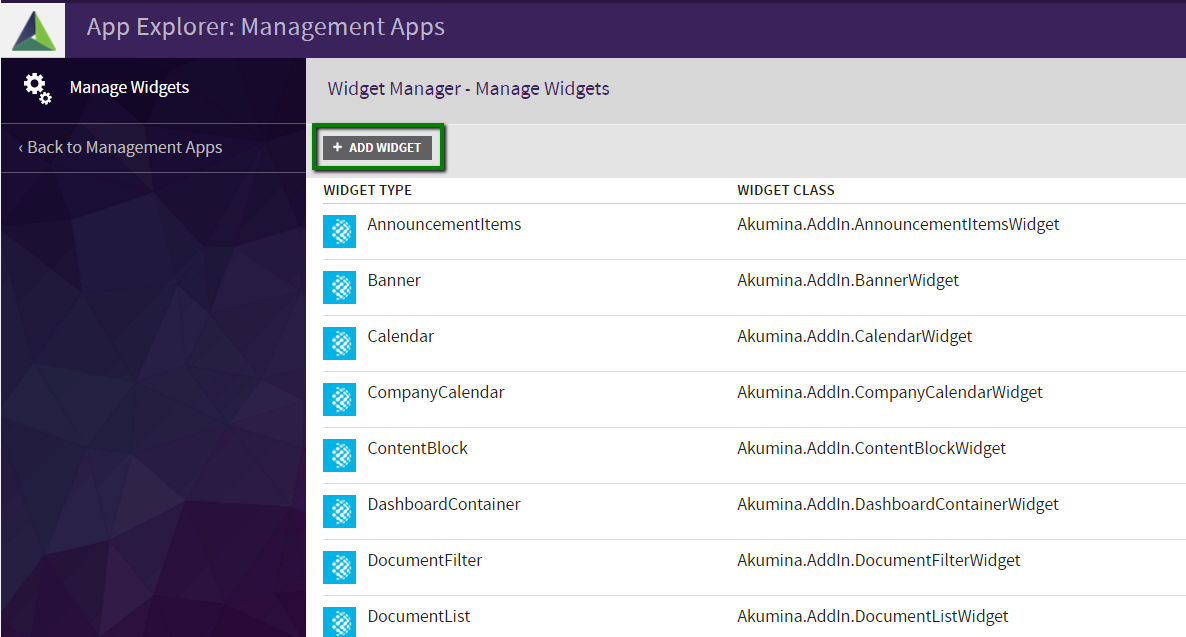
Task: Open Manage Widgets in sidebar
Action: [x=129, y=88]
